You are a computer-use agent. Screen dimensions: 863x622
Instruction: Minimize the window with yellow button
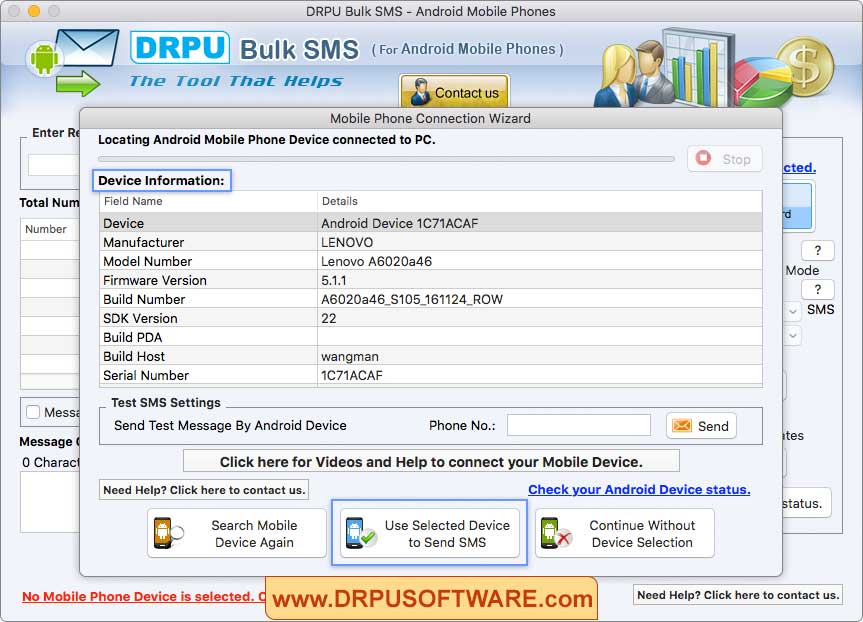(x=34, y=10)
